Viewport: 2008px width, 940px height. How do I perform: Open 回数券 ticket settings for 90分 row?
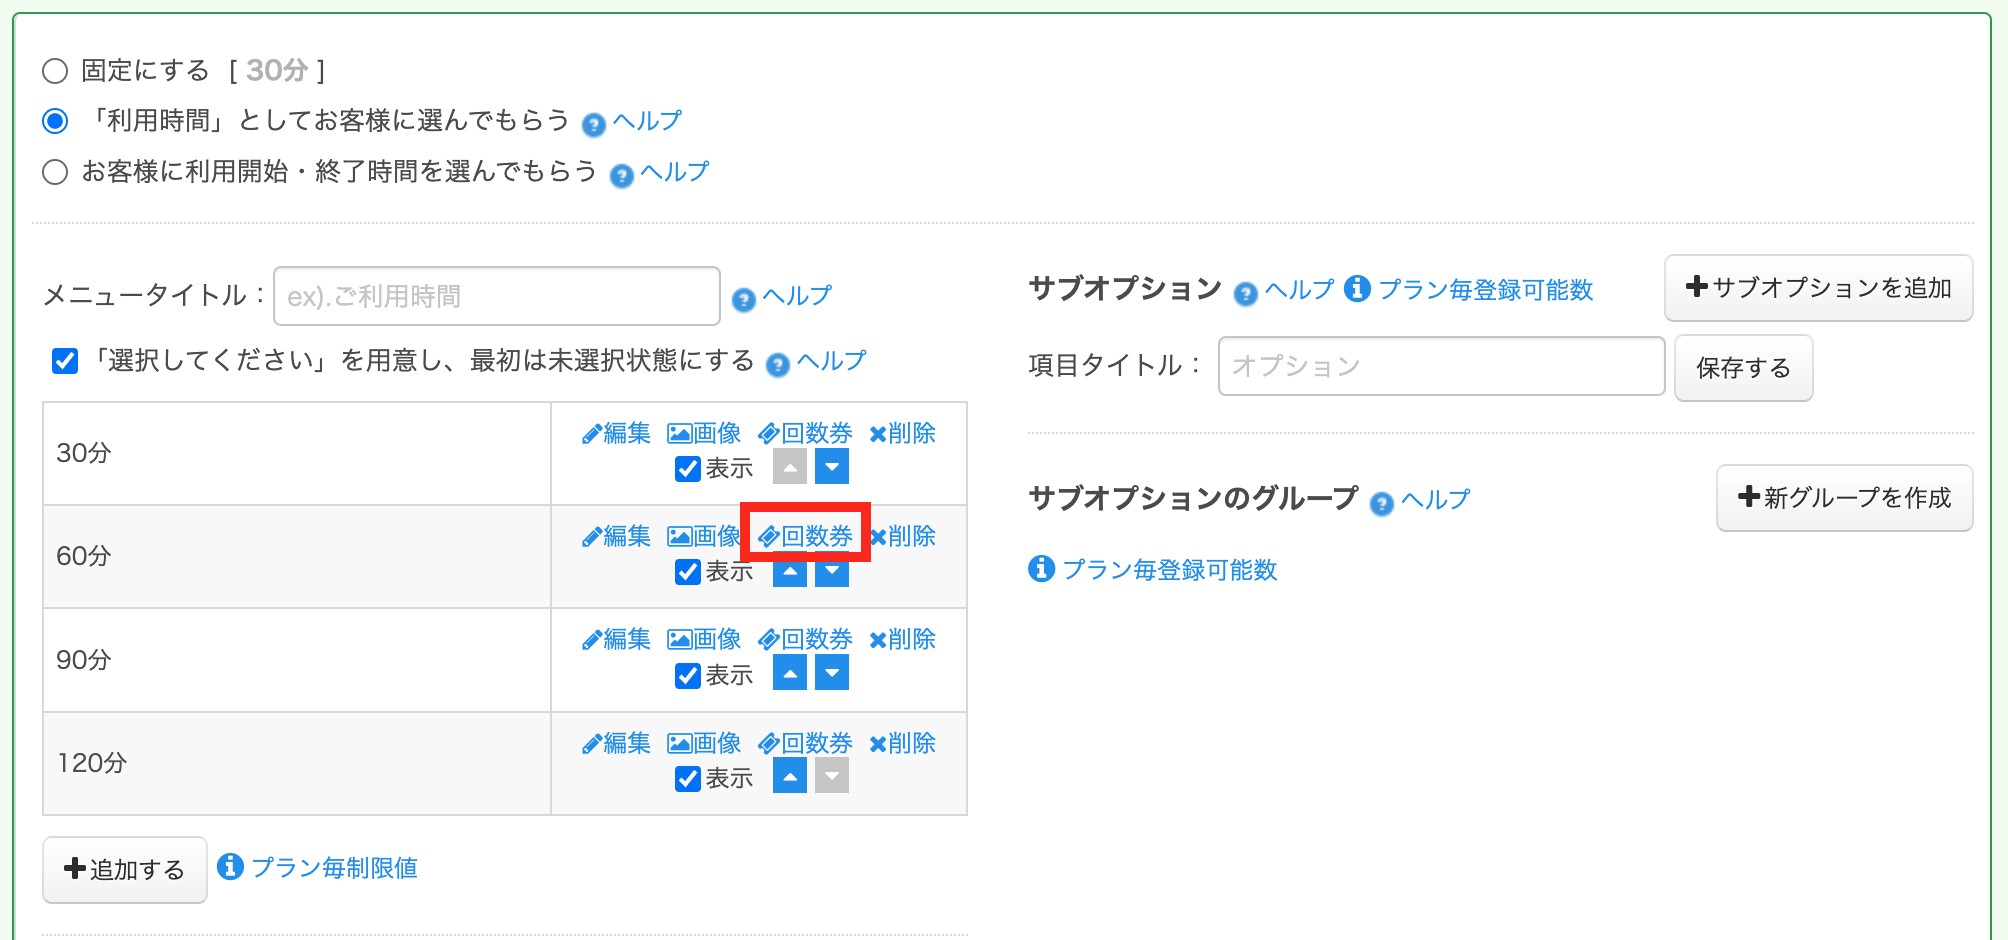tap(805, 640)
